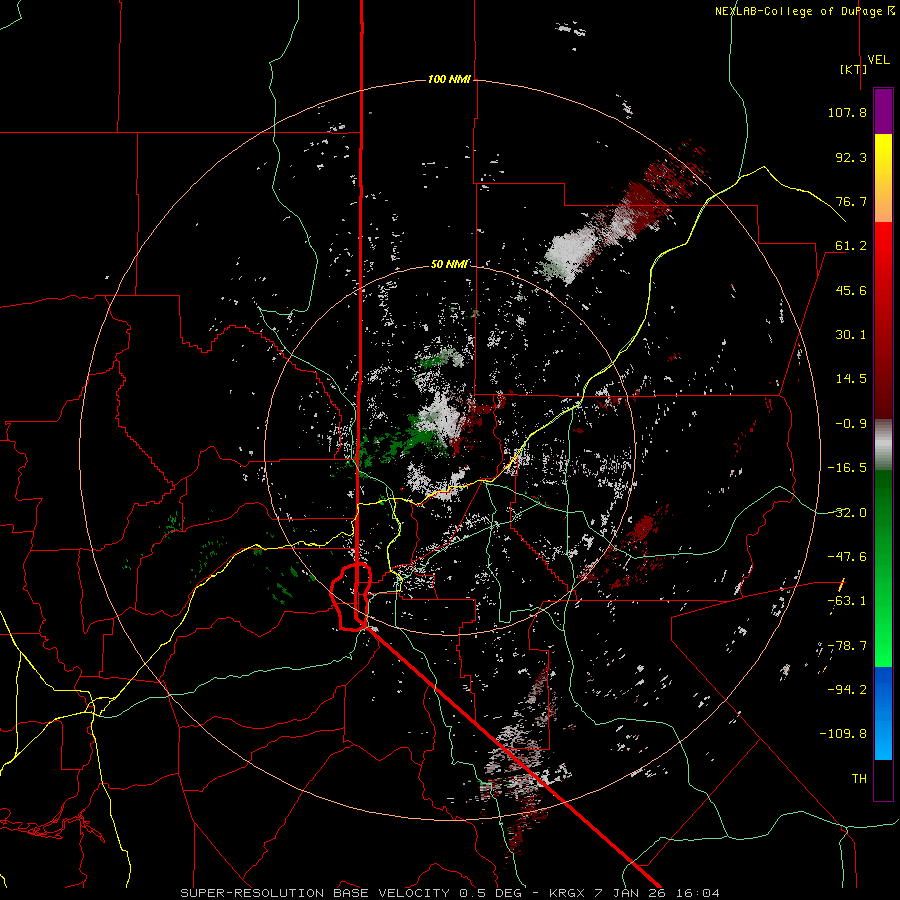The width and height of the screenshot is (900, 900).
Task: Click the 50 NMI range ring label
Action: coord(449,264)
